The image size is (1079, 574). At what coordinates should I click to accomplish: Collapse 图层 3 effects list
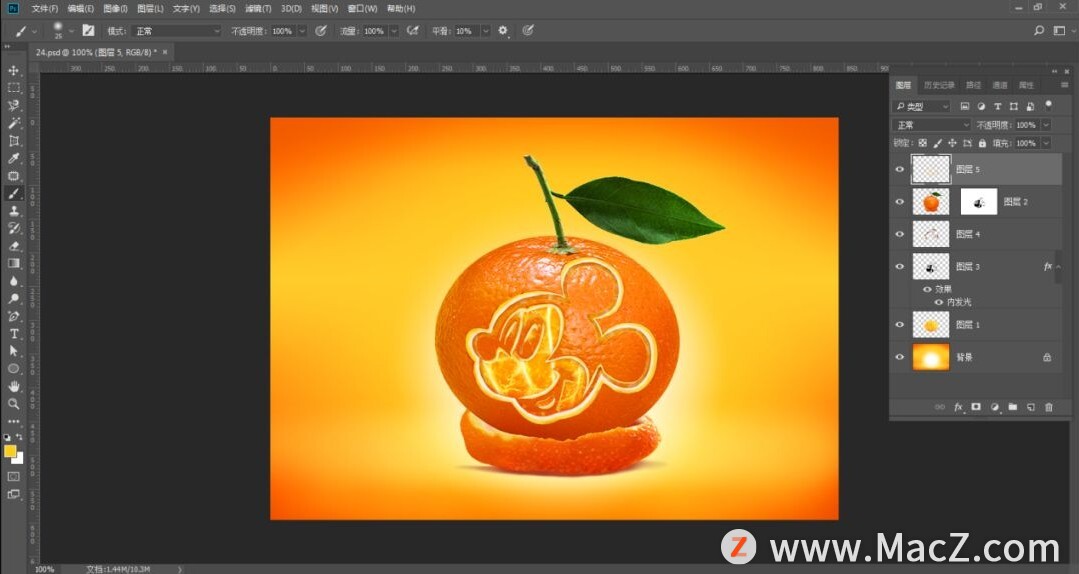(x=1058, y=266)
